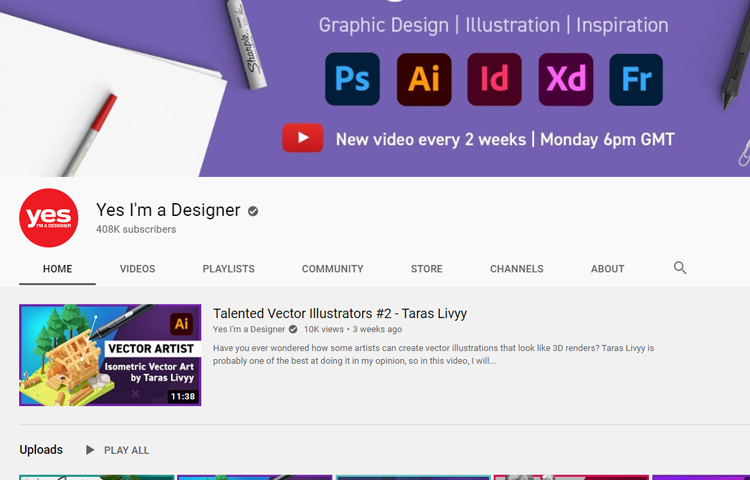750x480 pixels.
Task: Click the Yes I'm a Designer author link under the video
Action: tap(249, 329)
